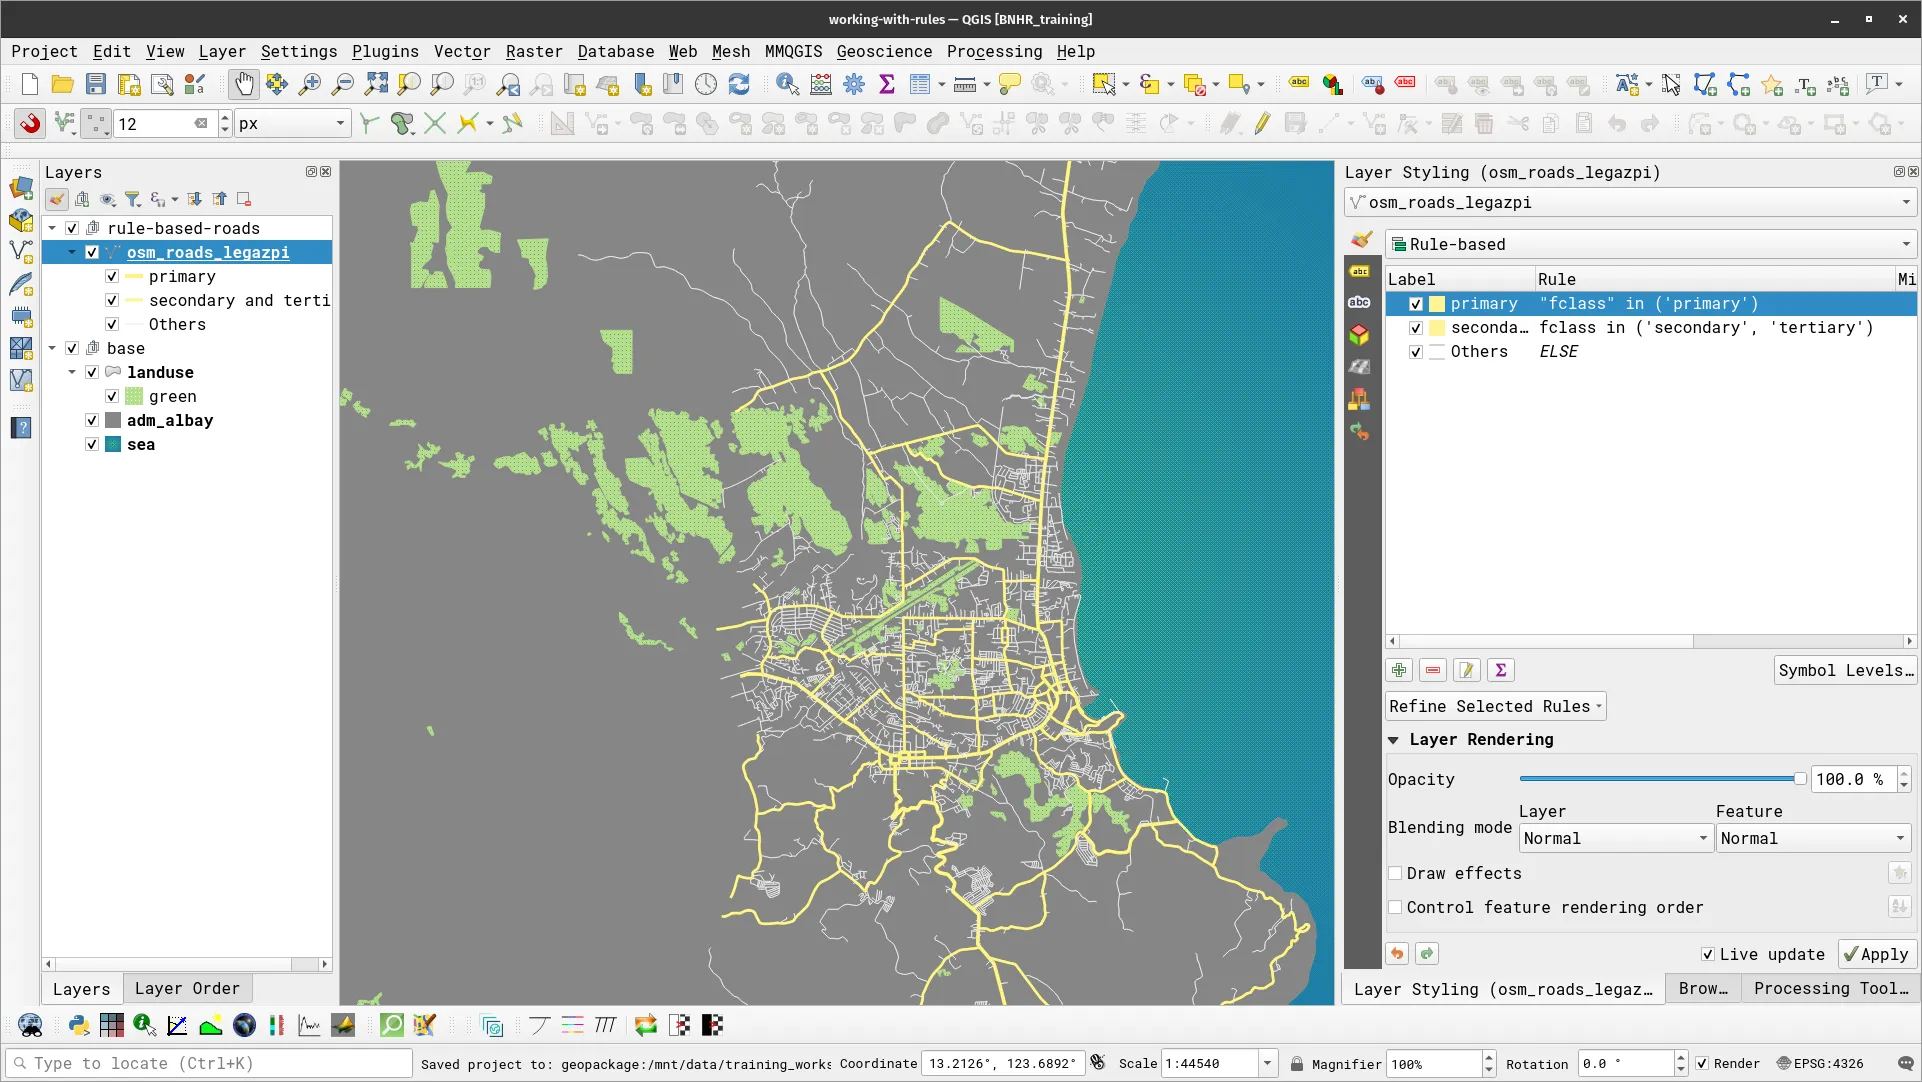Image resolution: width=1922 pixels, height=1082 pixels.
Task: Collapse the landuse group in Layers
Action: click(x=72, y=372)
